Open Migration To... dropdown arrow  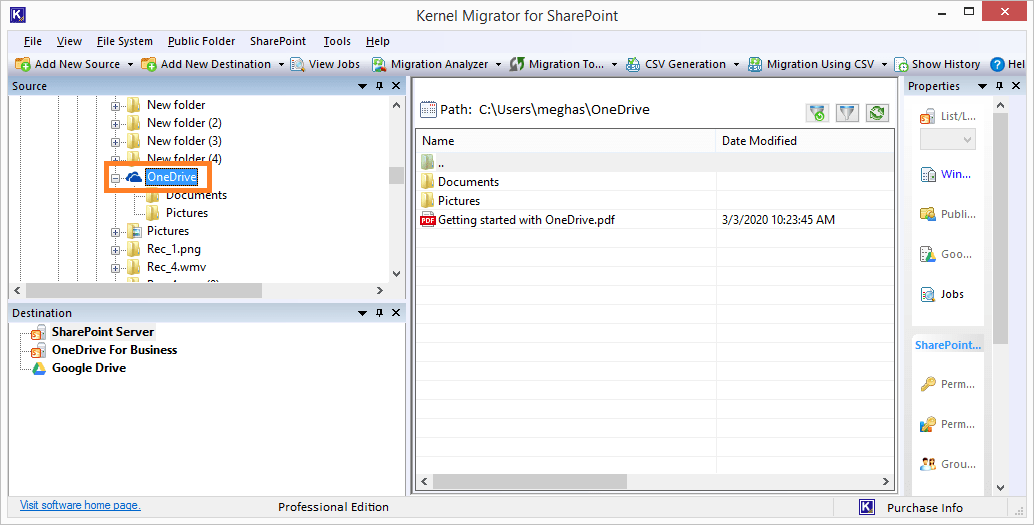point(615,65)
